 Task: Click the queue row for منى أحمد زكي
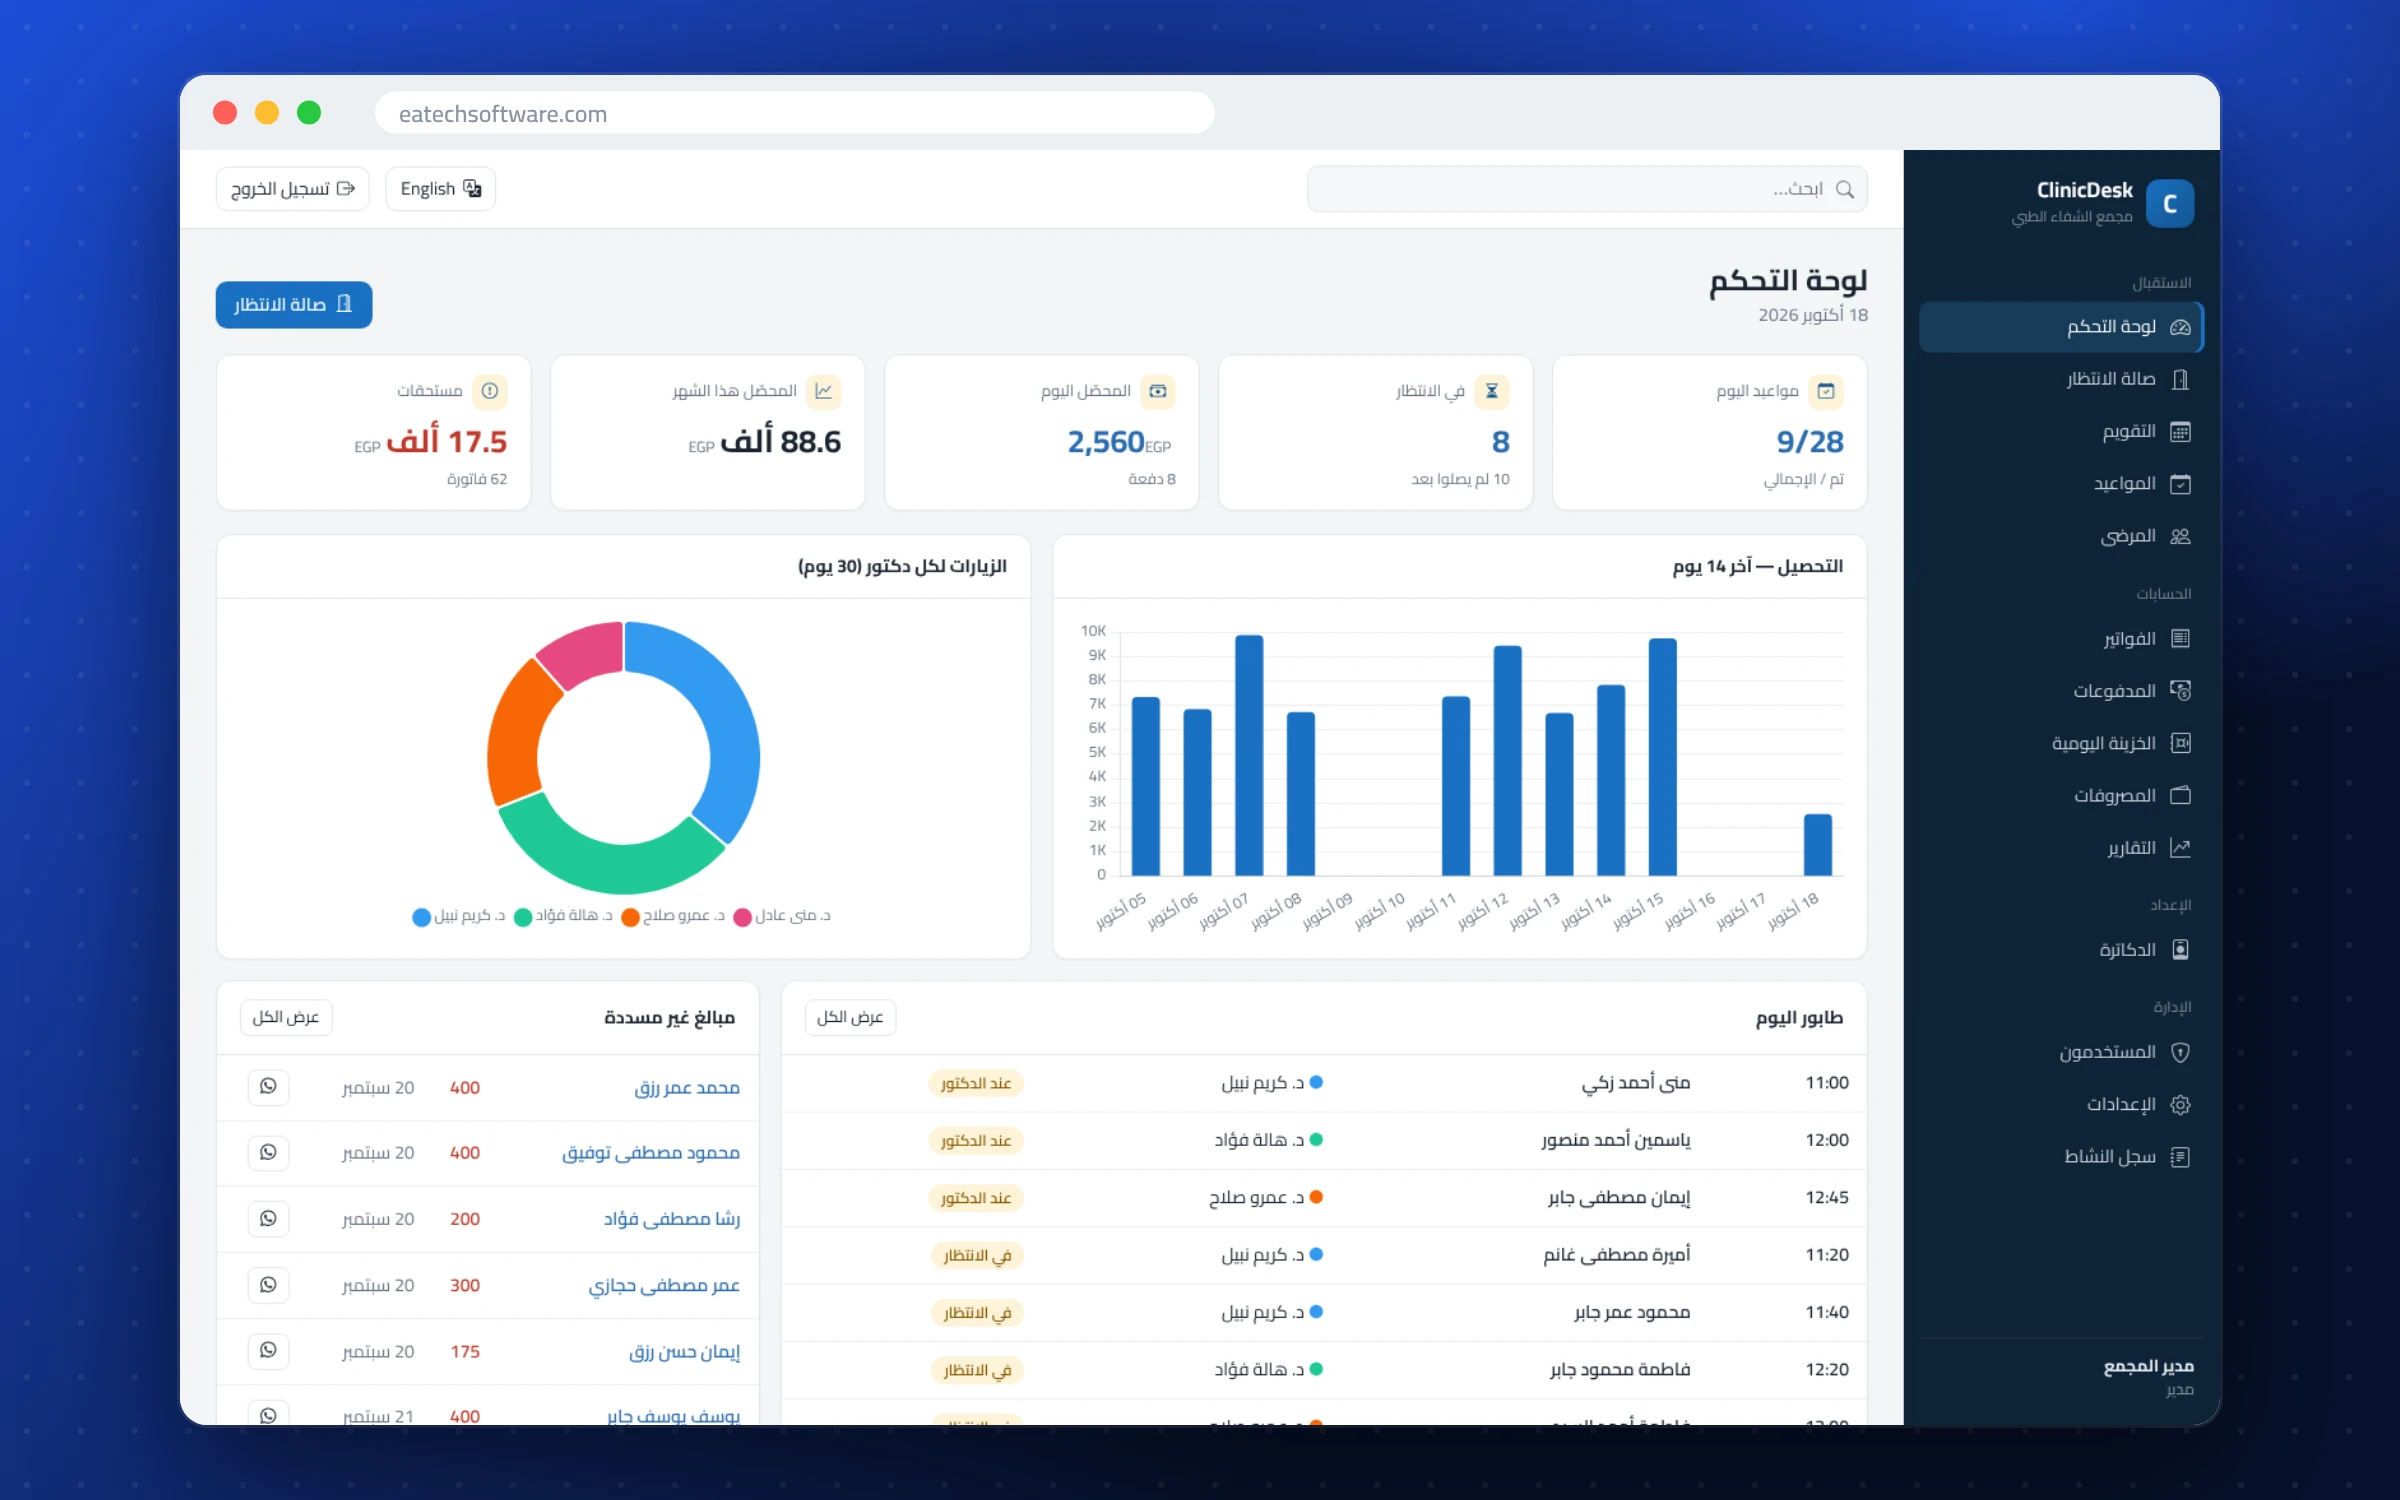(1323, 1083)
